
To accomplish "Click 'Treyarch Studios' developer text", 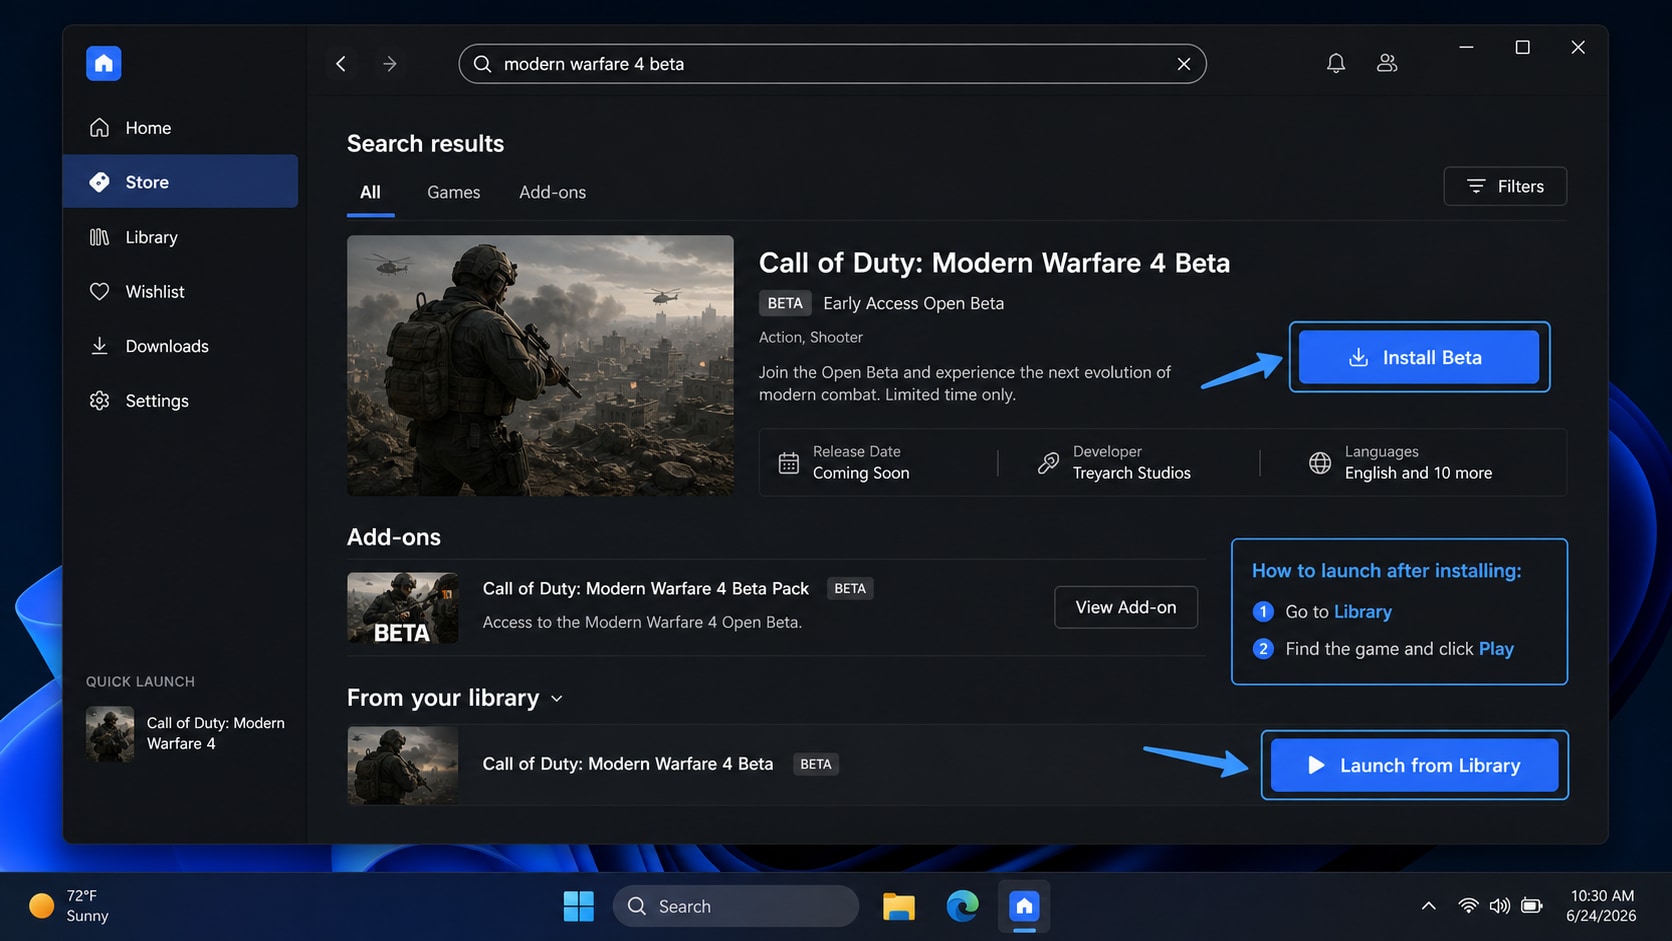I will [x=1132, y=473].
